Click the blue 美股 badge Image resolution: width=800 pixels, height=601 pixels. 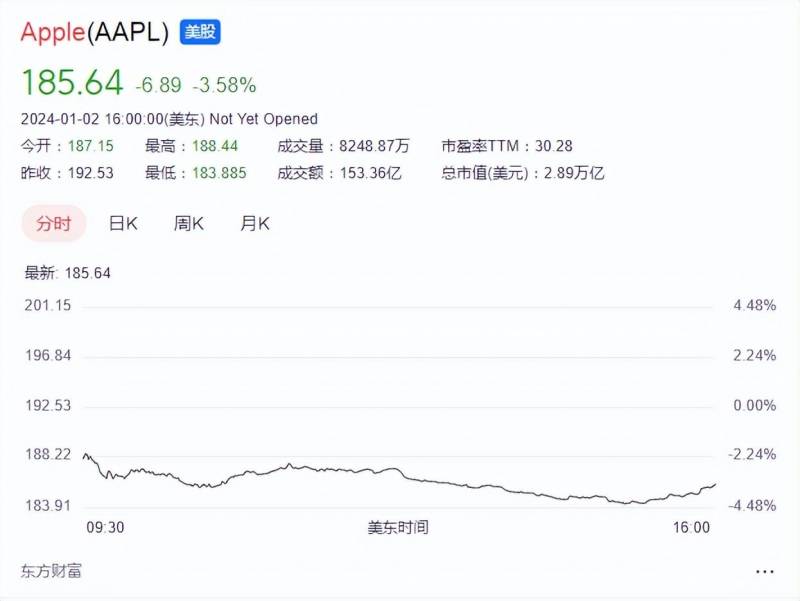coord(200,32)
